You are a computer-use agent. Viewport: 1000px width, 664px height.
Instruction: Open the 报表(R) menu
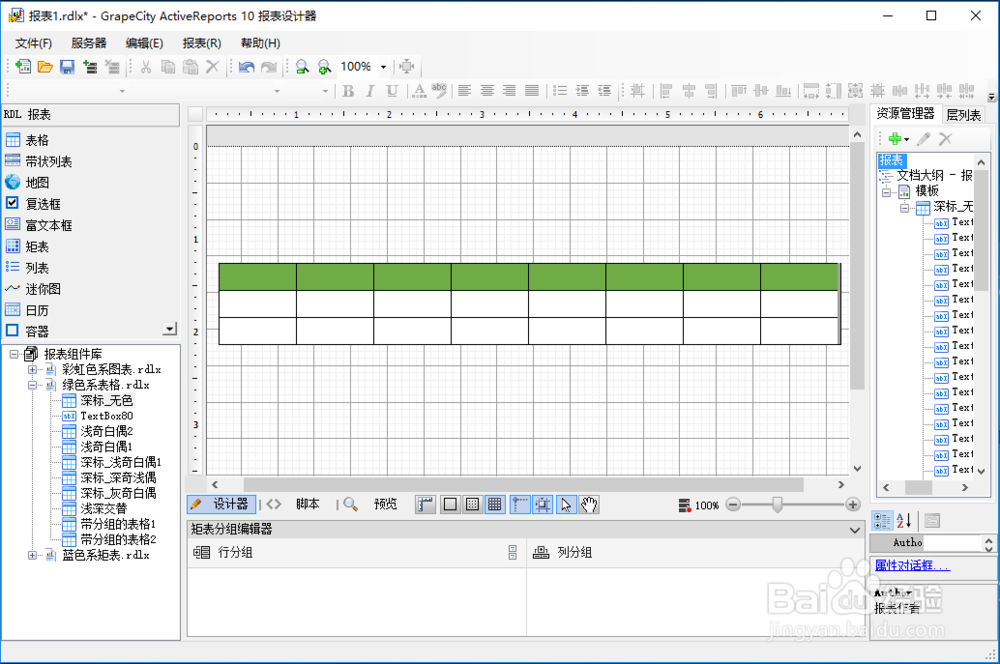(202, 43)
